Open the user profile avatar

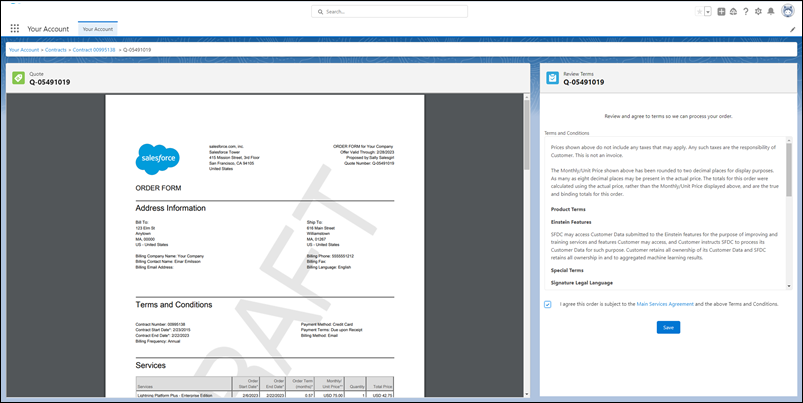(788, 11)
